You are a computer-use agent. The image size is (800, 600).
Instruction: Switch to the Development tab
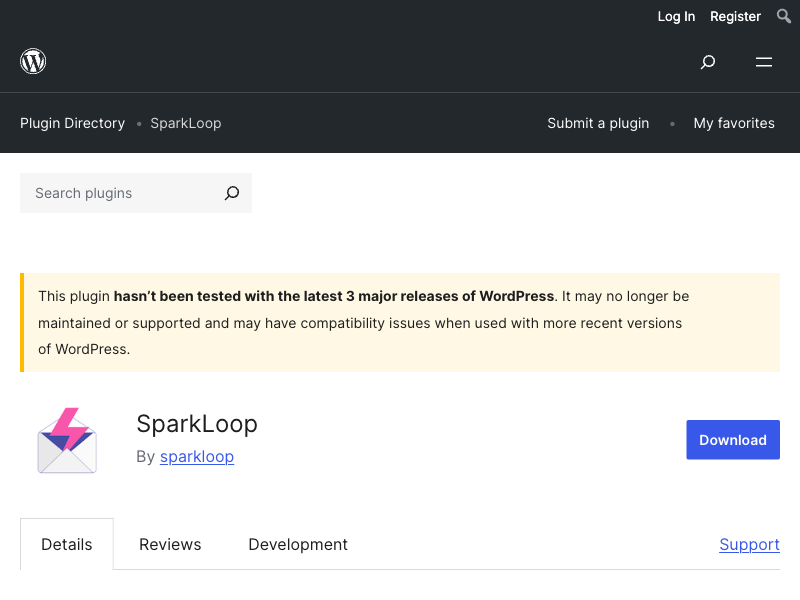click(x=298, y=544)
